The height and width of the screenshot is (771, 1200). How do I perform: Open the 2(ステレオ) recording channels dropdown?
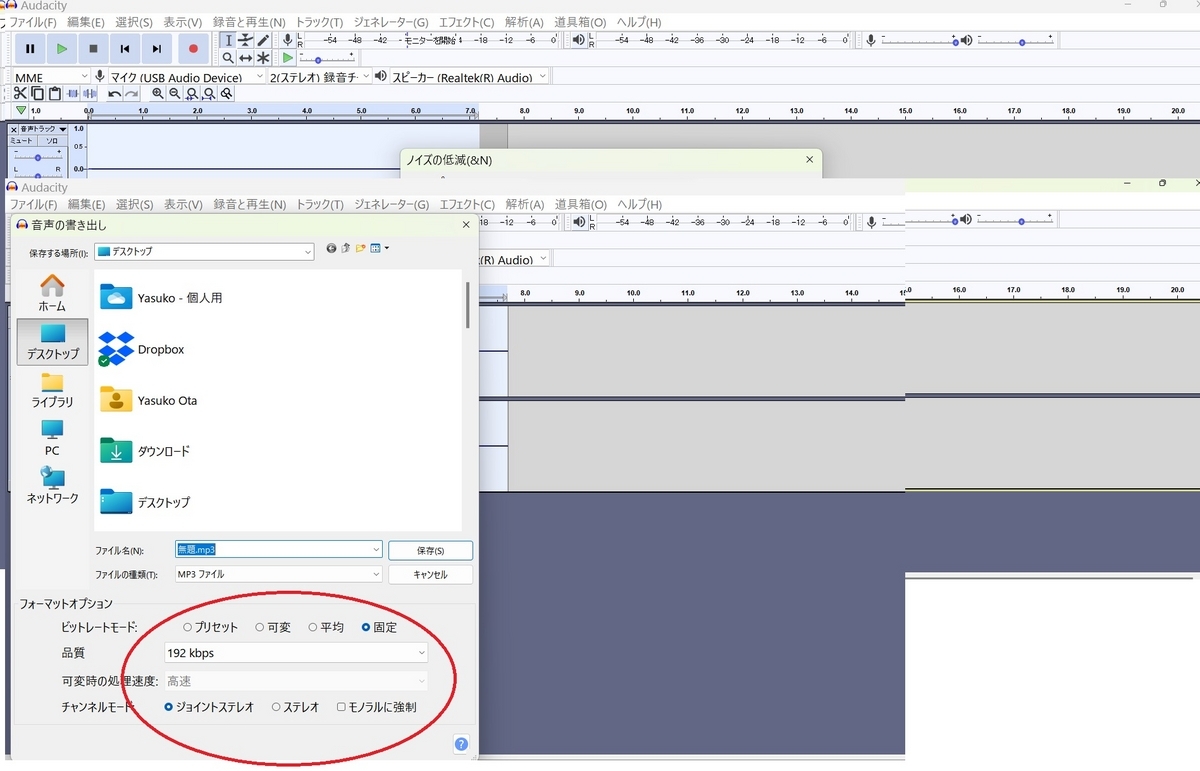pos(318,77)
